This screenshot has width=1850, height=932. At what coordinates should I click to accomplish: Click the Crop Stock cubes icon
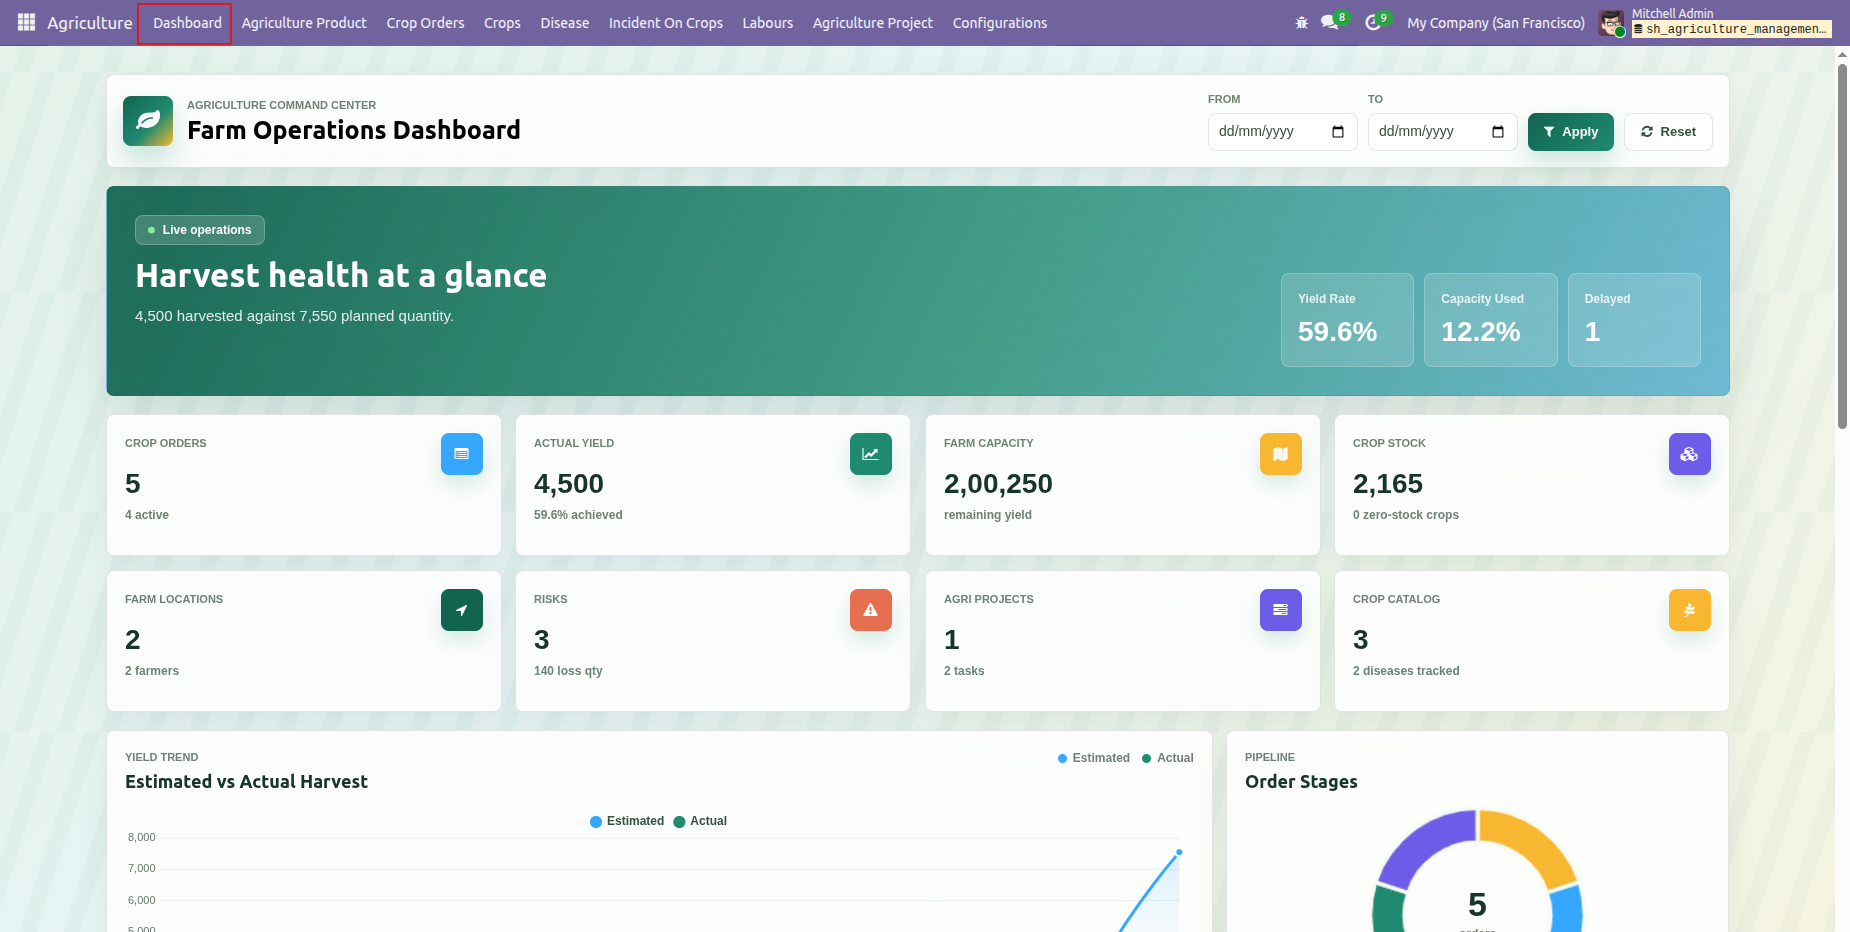[1690, 454]
